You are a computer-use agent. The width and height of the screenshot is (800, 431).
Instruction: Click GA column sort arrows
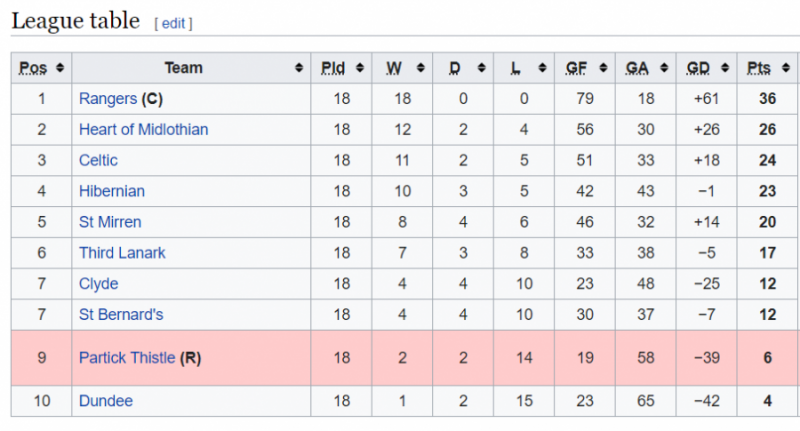pyautogui.click(x=664, y=68)
